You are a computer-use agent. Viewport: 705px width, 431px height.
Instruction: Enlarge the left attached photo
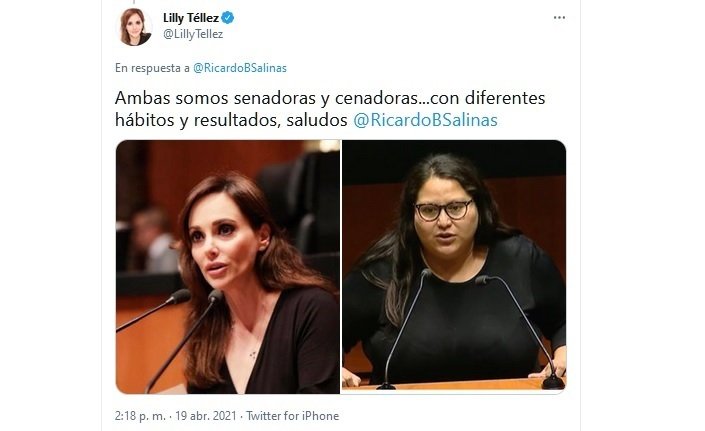coord(228,267)
